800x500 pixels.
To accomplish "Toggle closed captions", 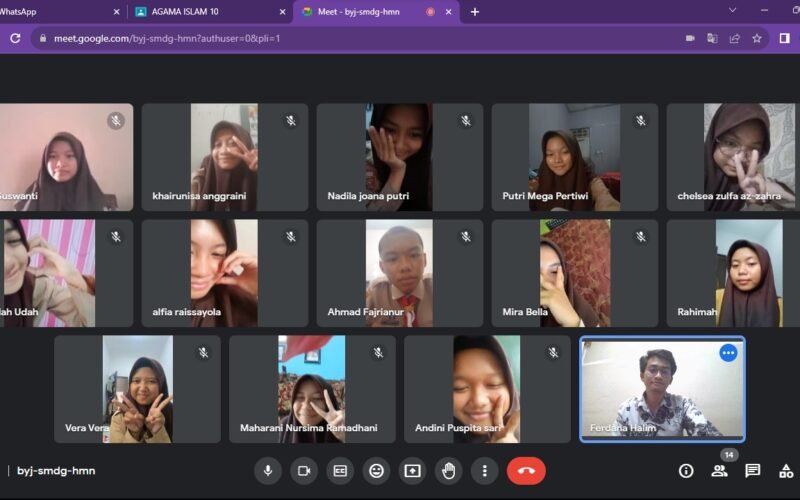I will (340, 471).
